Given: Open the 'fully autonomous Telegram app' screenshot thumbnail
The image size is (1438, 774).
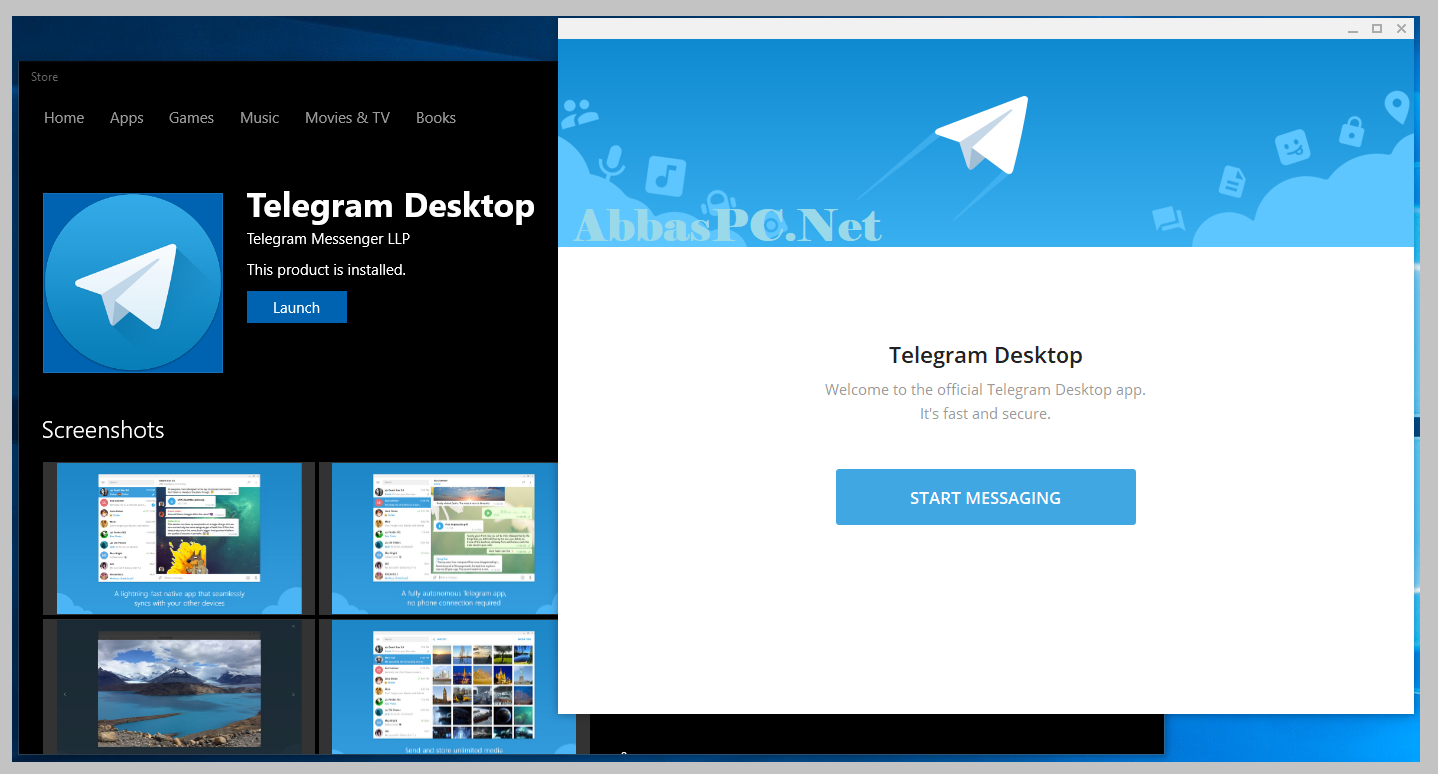Looking at the screenshot, I should pos(440,538).
